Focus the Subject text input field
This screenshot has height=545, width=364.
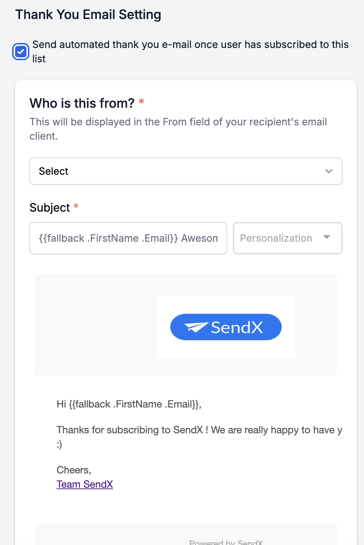pos(128,238)
